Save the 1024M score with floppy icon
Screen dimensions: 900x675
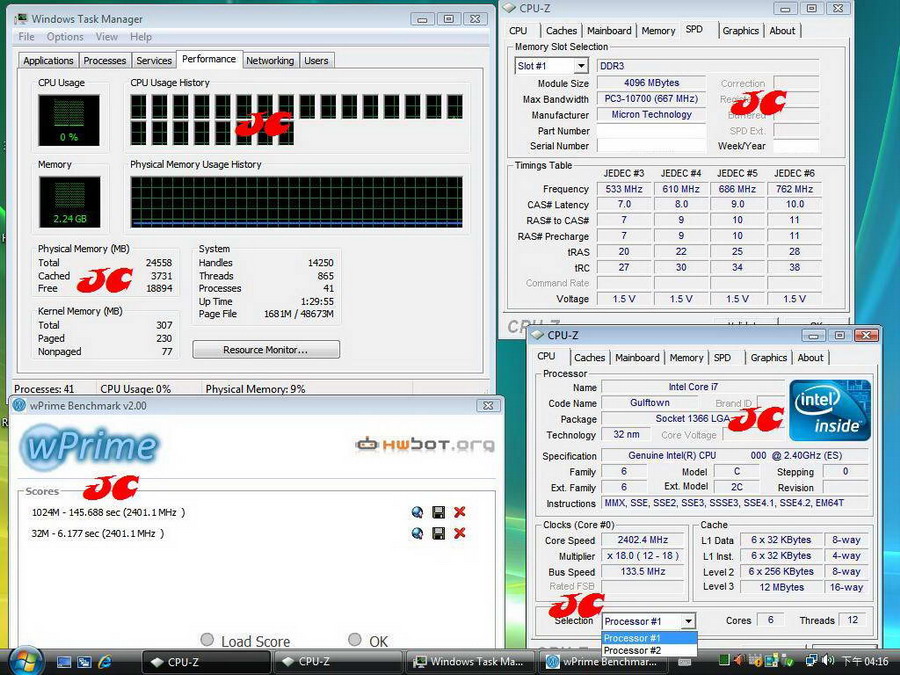coord(439,512)
